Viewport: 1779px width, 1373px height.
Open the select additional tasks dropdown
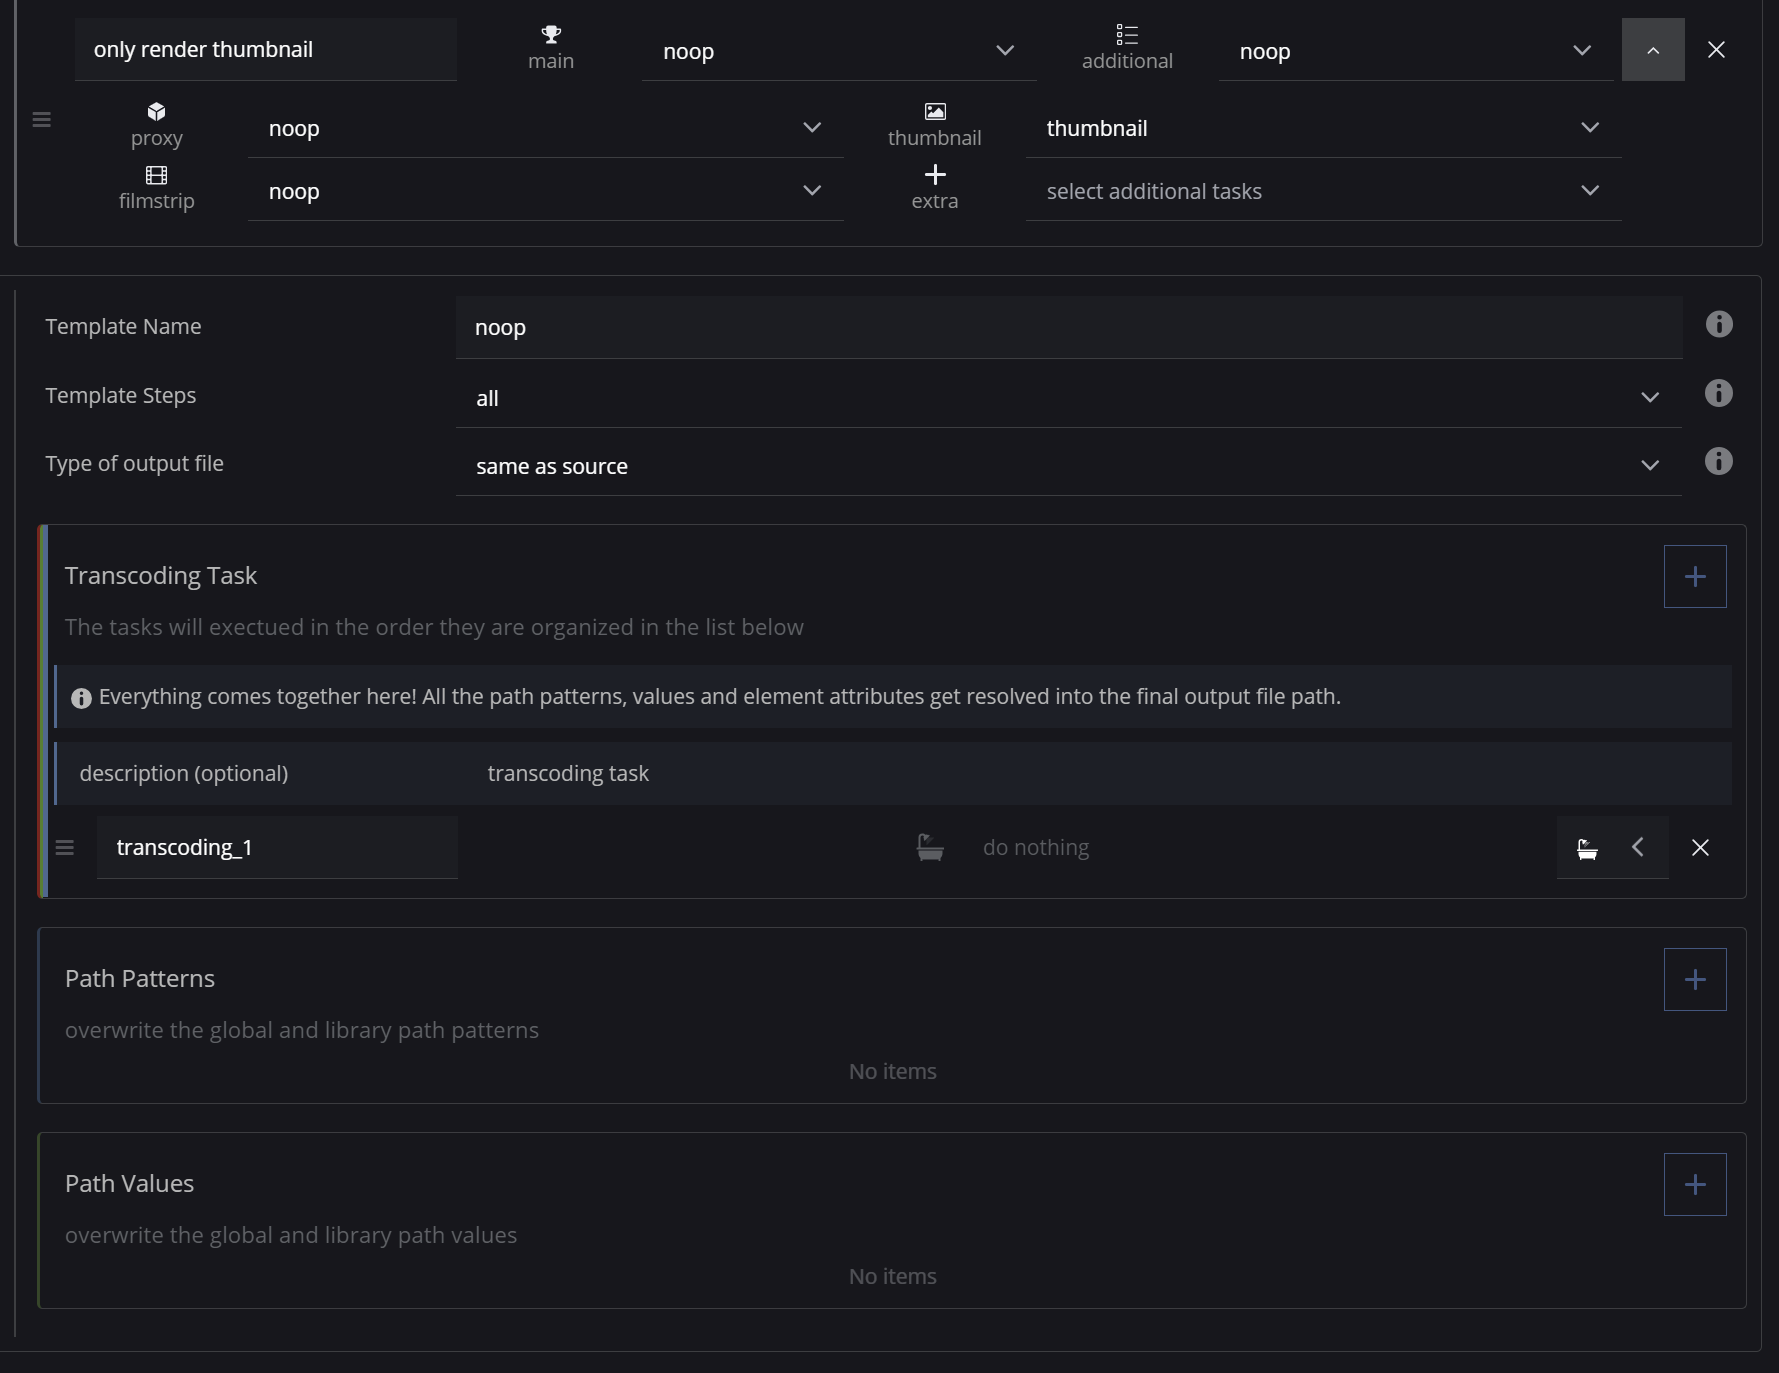click(x=1322, y=192)
